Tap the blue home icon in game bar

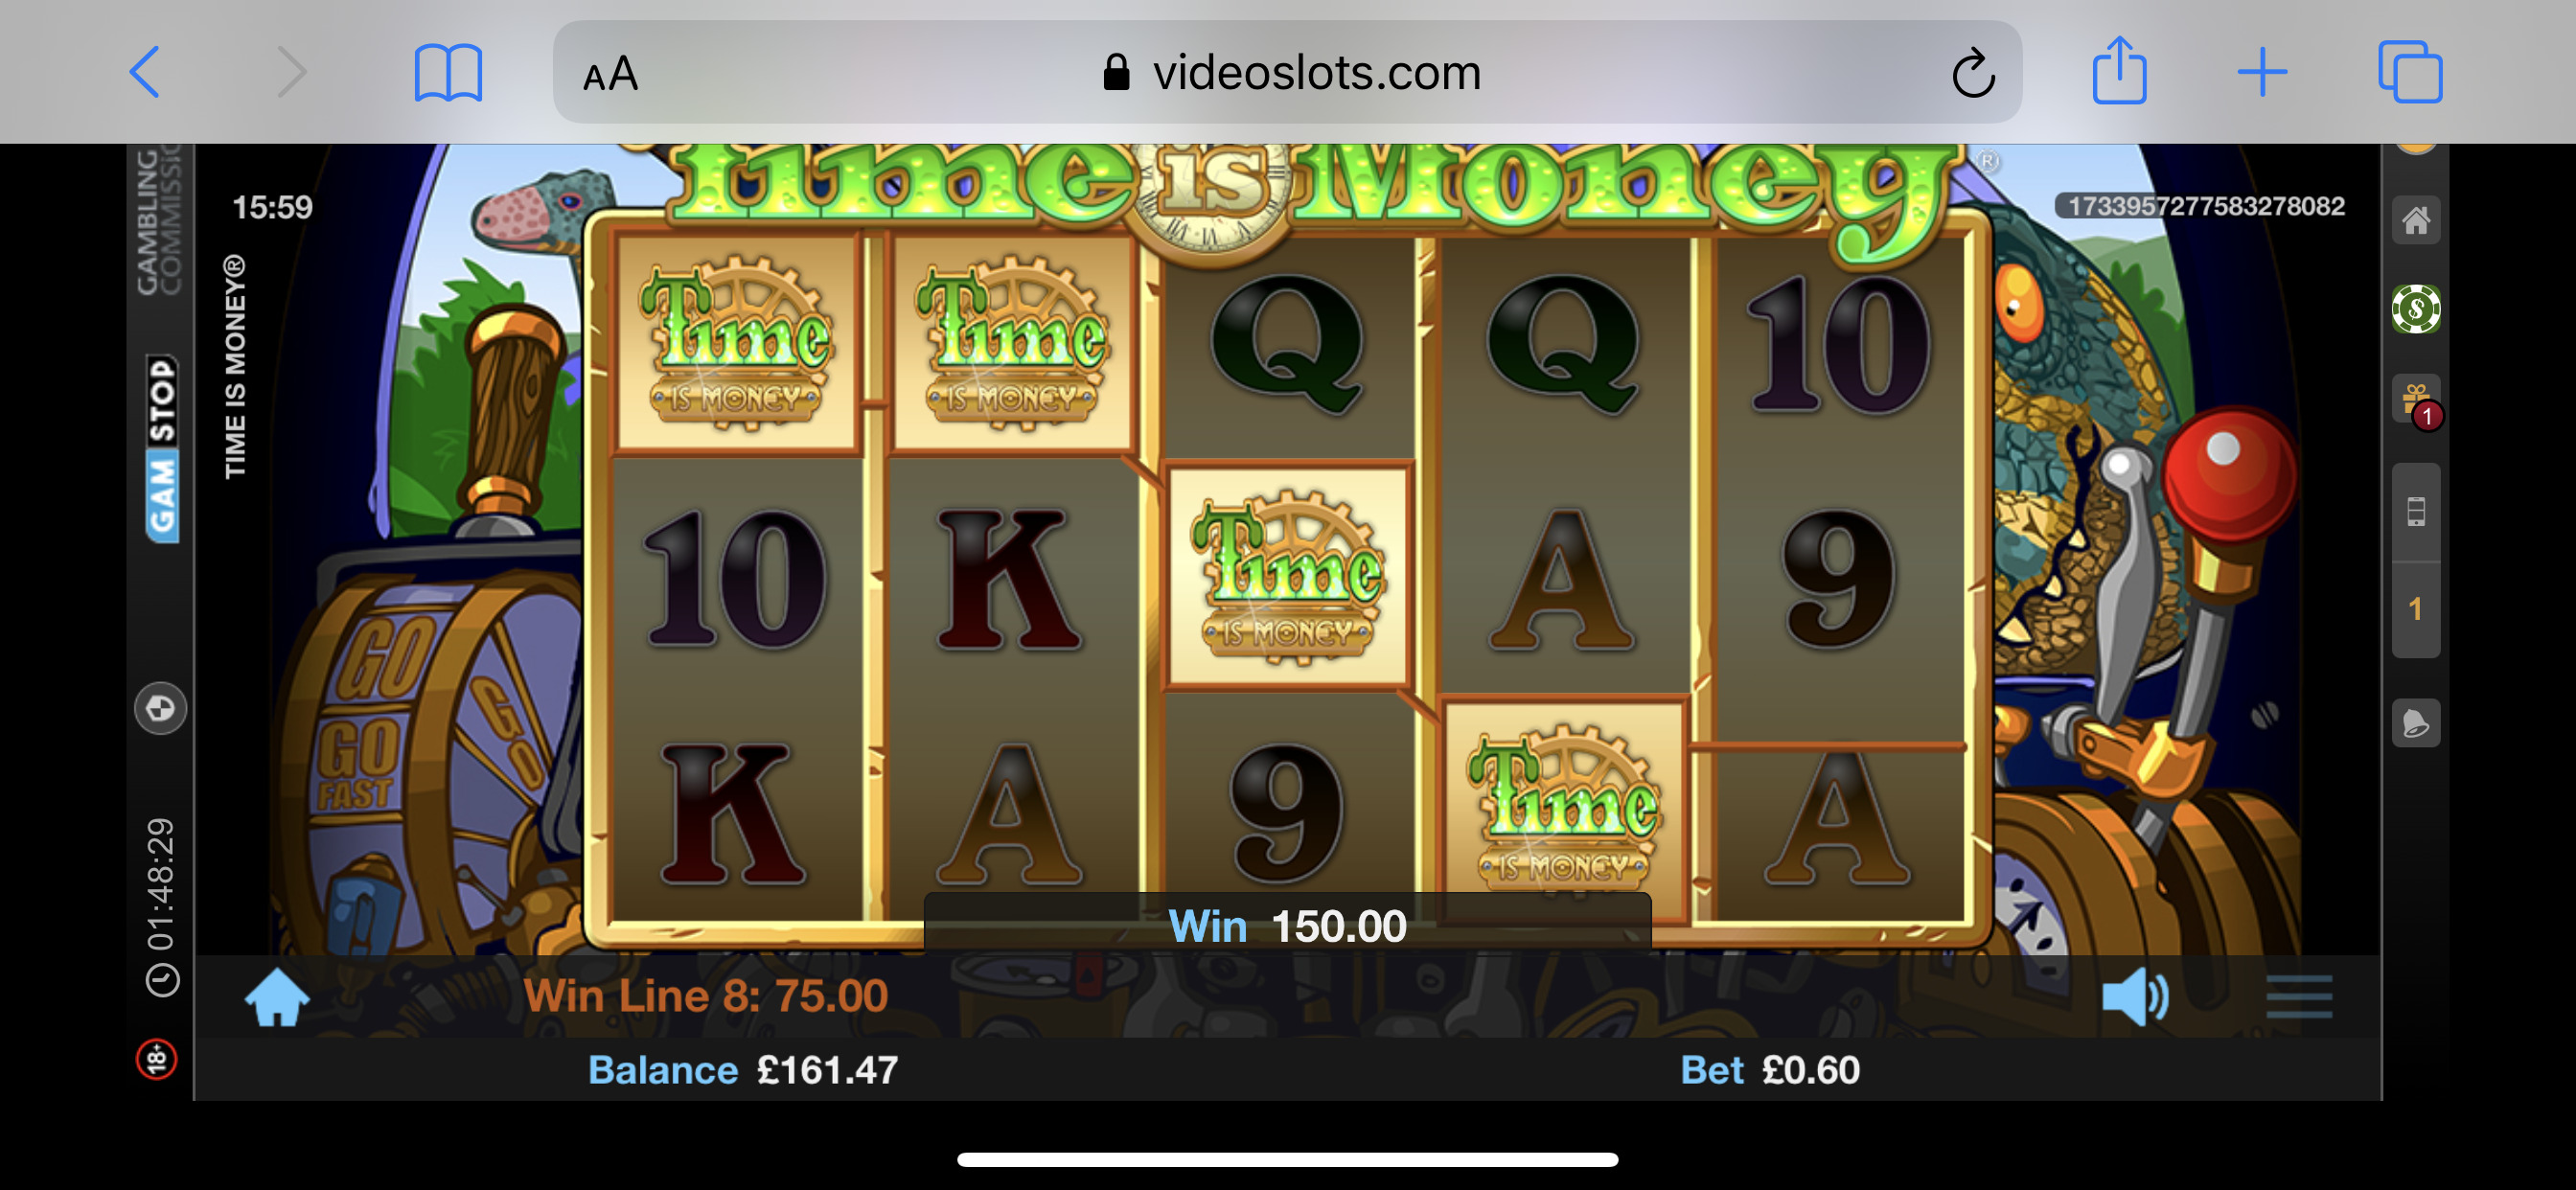pyautogui.click(x=277, y=997)
